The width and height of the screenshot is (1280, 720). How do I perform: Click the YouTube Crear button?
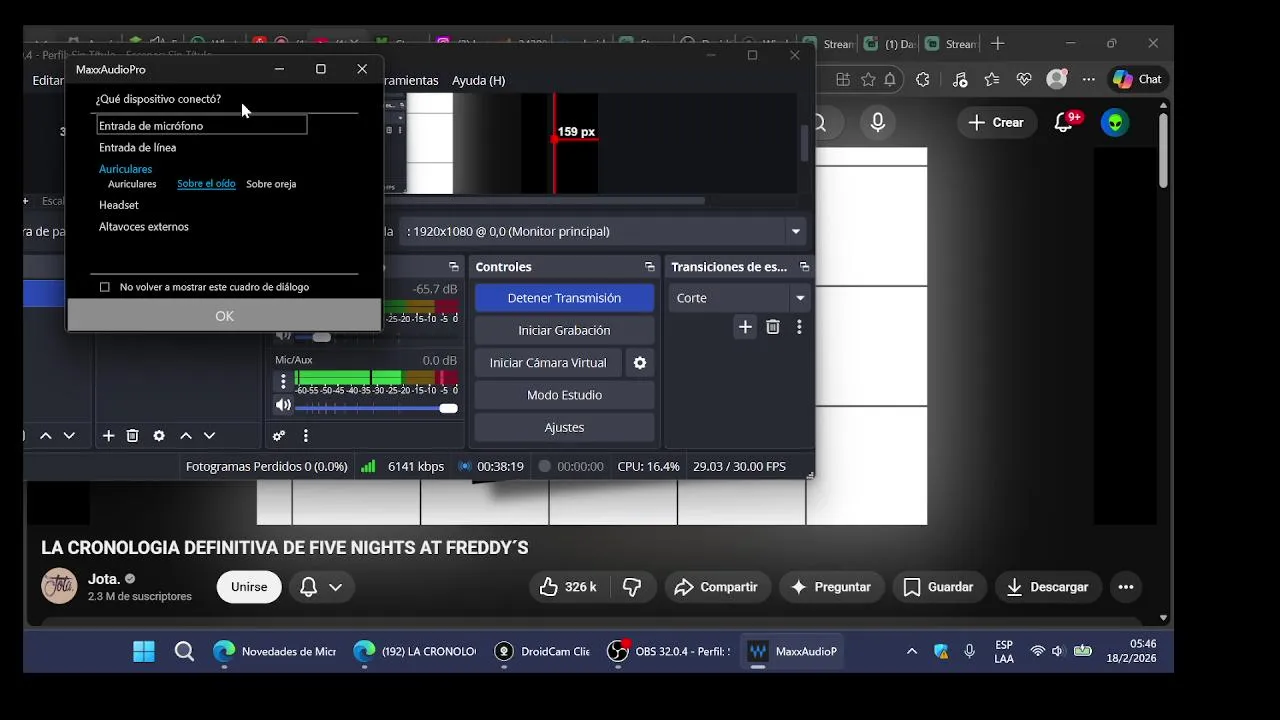pyautogui.click(x=996, y=123)
